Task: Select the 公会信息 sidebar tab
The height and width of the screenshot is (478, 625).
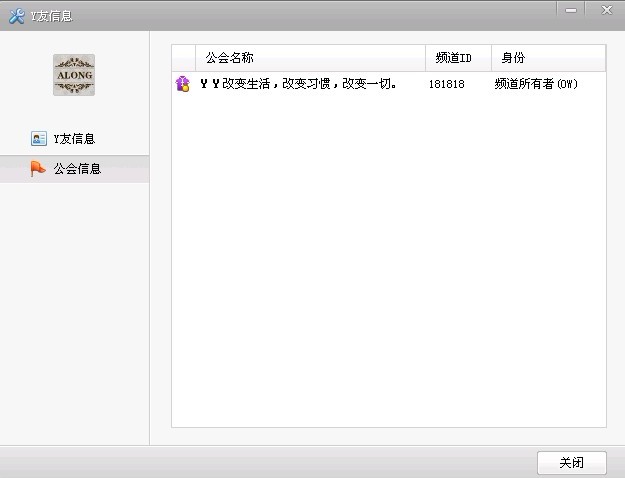Action: 75,169
